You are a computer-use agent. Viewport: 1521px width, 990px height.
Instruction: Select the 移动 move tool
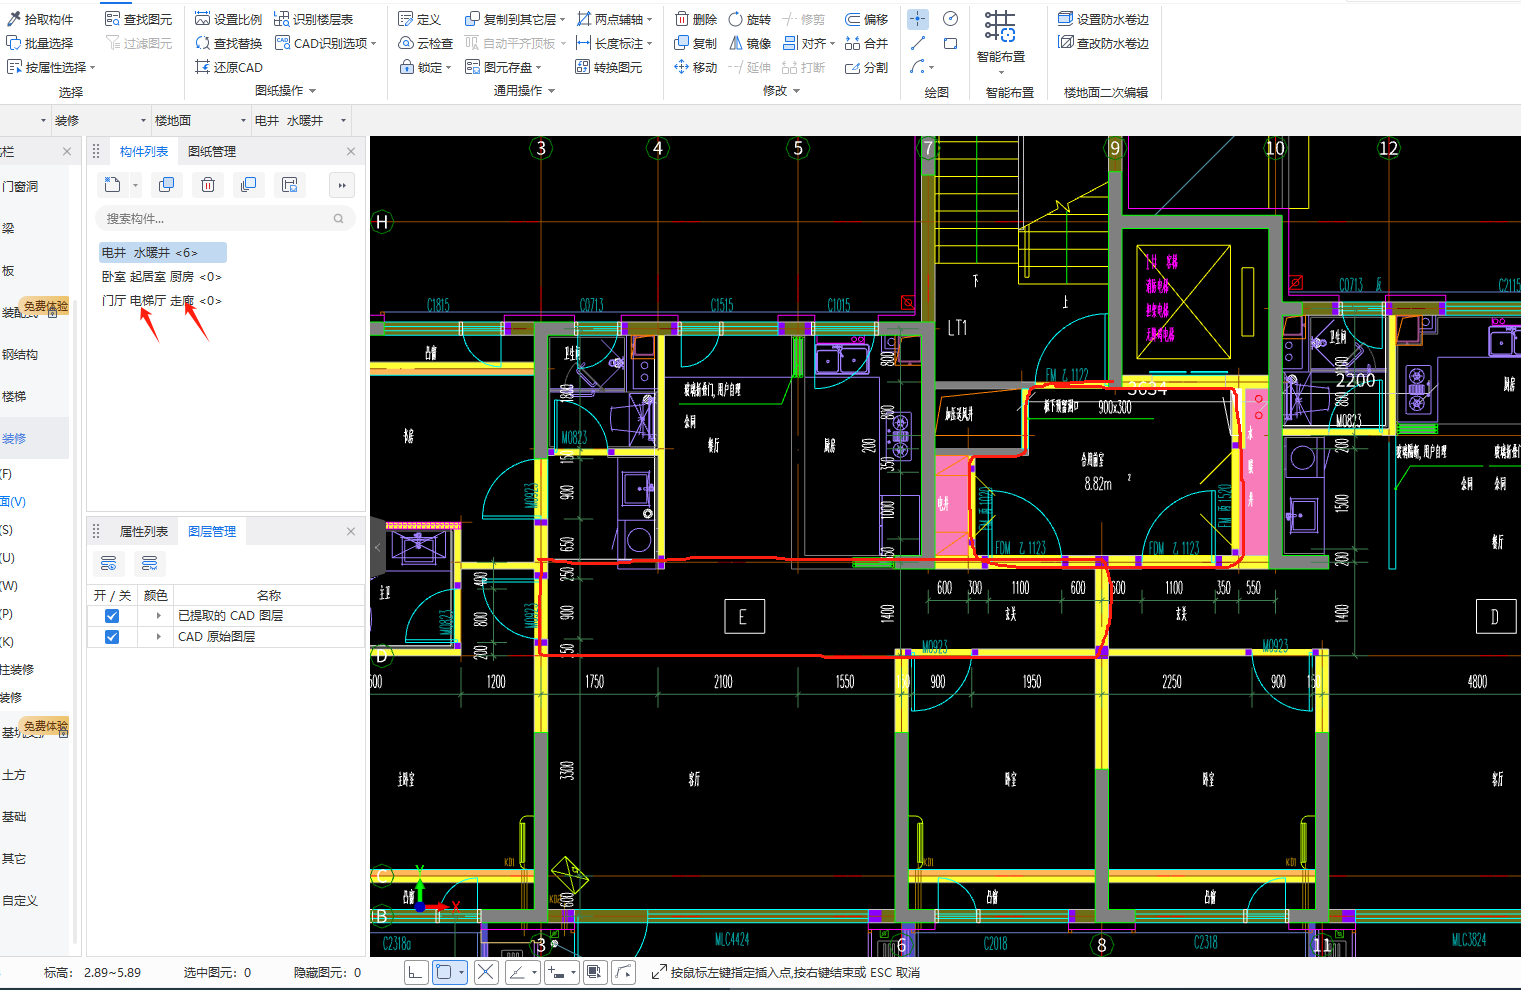pyautogui.click(x=696, y=67)
